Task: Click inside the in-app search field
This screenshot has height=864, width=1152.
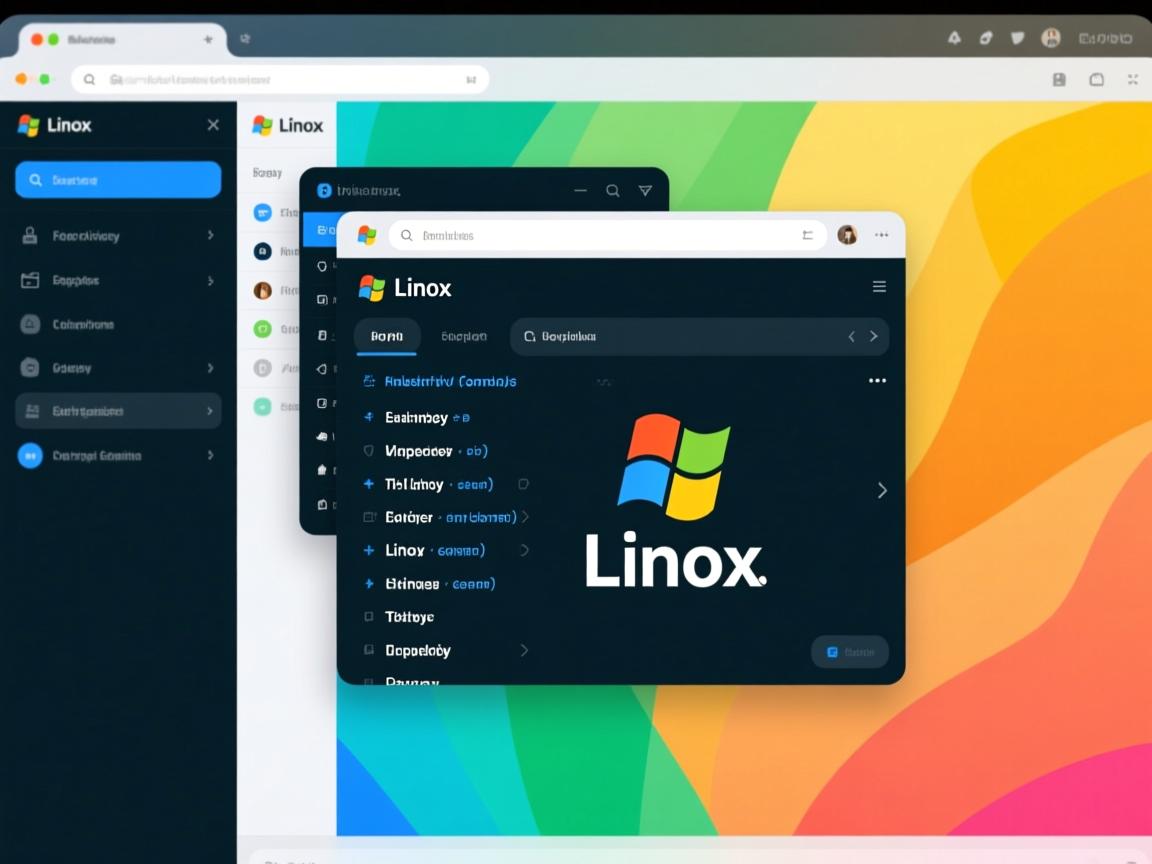Action: pyautogui.click(x=650, y=337)
